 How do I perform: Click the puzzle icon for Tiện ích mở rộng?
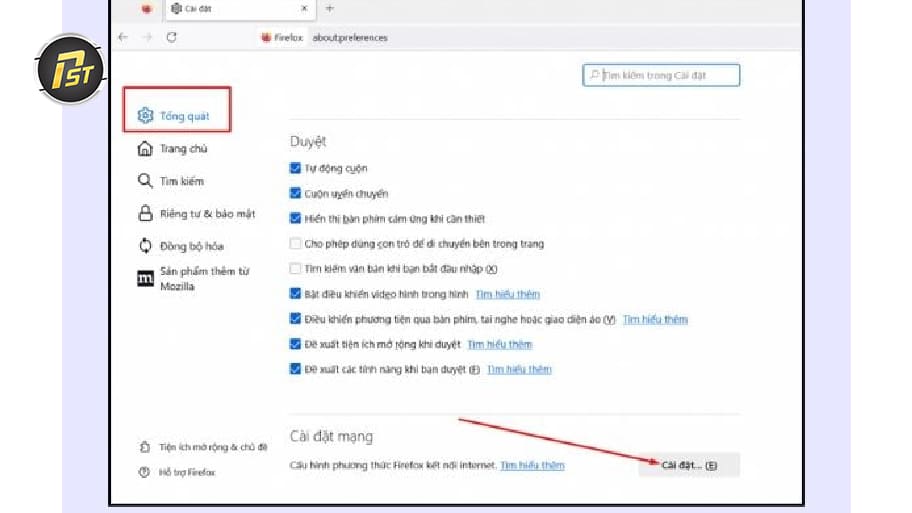144,447
